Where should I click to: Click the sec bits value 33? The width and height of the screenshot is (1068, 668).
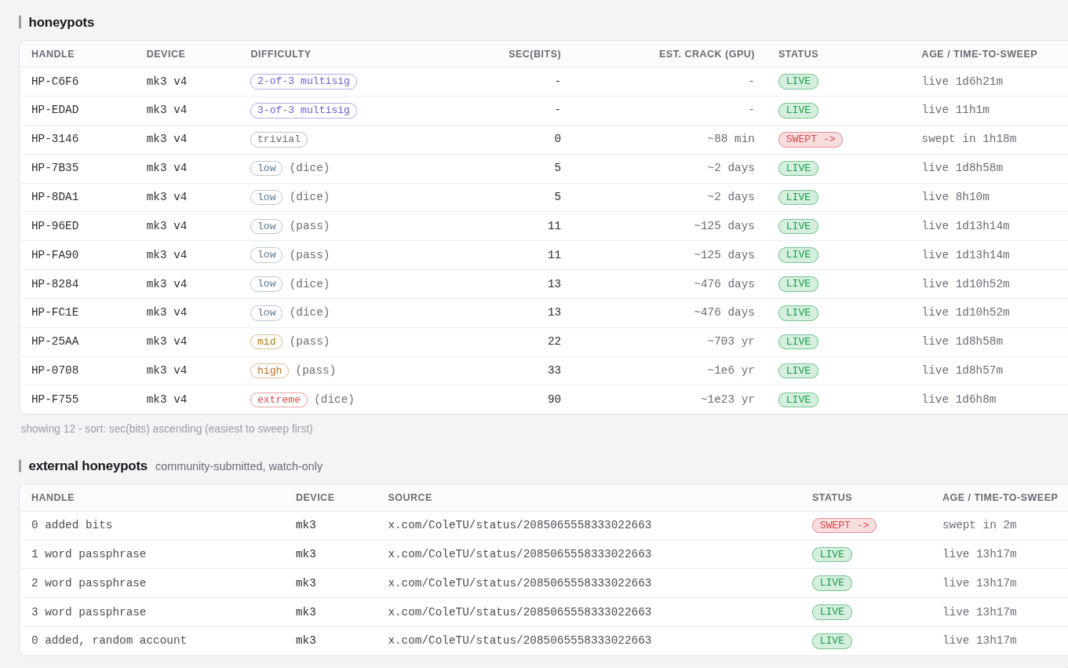click(554, 370)
